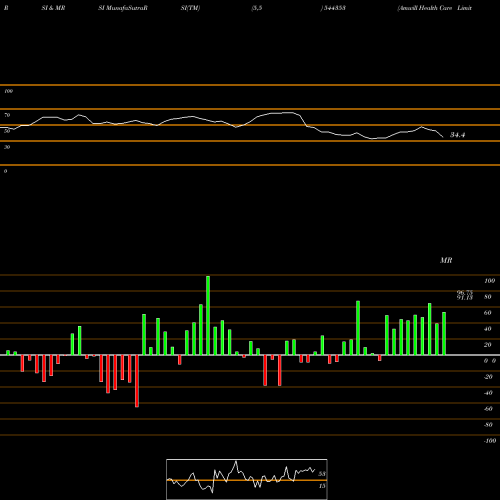500x500 pixels.
Task: Click the value 15 in mini chart
Action: [x=322, y=486]
